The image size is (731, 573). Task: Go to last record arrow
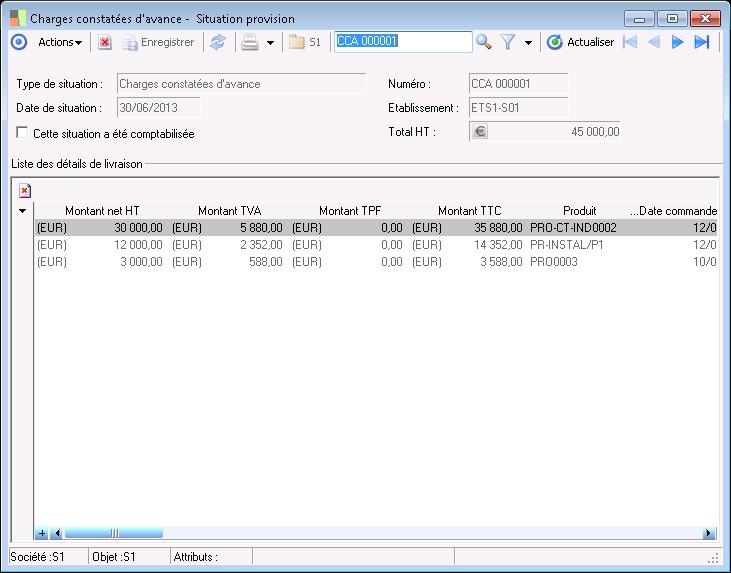click(x=702, y=42)
